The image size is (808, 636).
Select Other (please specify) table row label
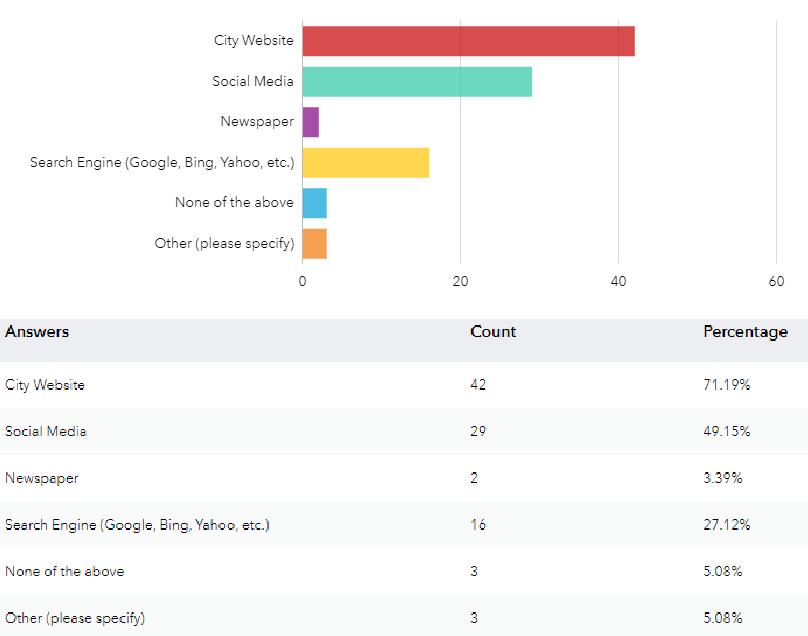pyautogui.click(x=75, y=618)
